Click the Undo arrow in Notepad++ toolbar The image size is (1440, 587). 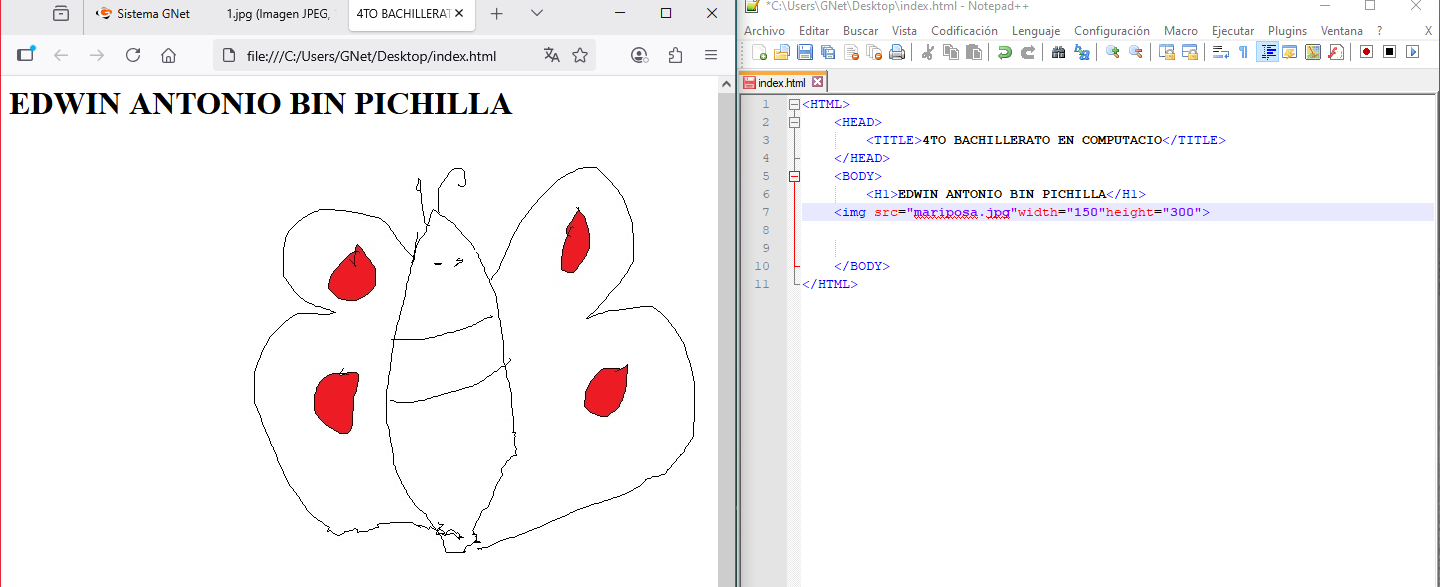1004,52
